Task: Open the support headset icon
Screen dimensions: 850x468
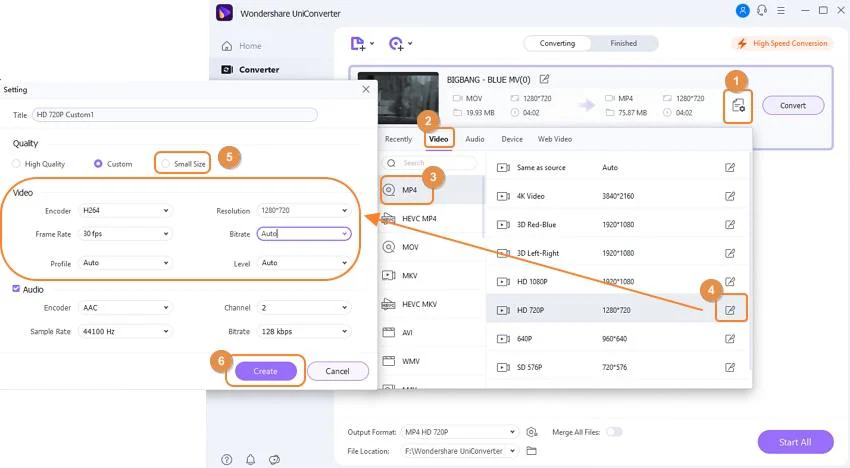Action: click(762, 10)
